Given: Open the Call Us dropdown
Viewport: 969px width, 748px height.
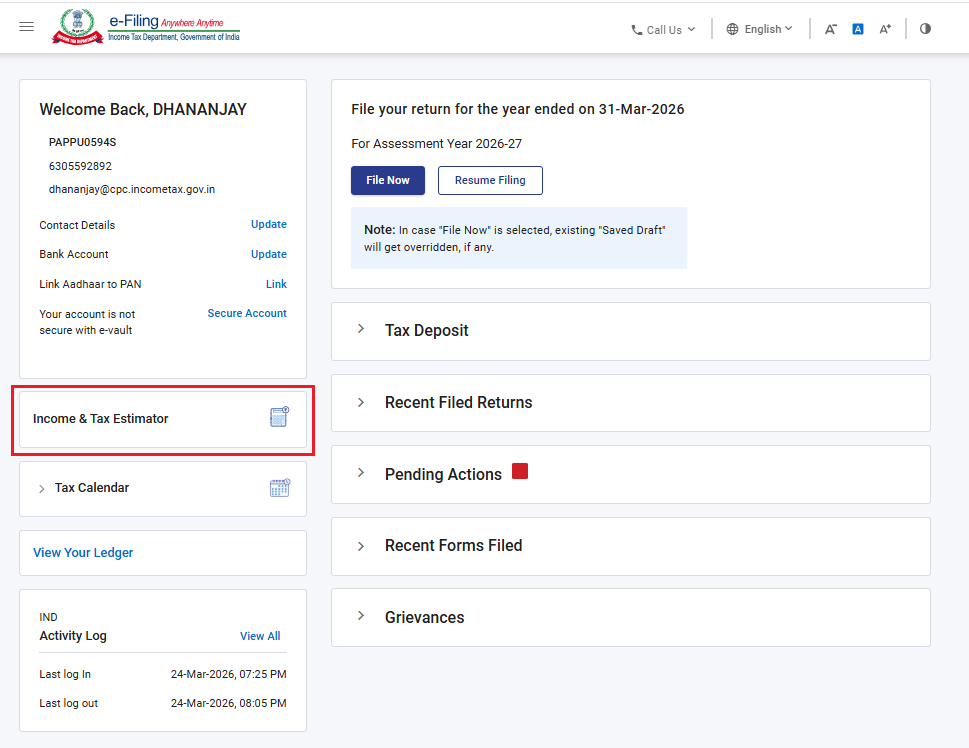Looking at the screenshot, I should 664,30.
